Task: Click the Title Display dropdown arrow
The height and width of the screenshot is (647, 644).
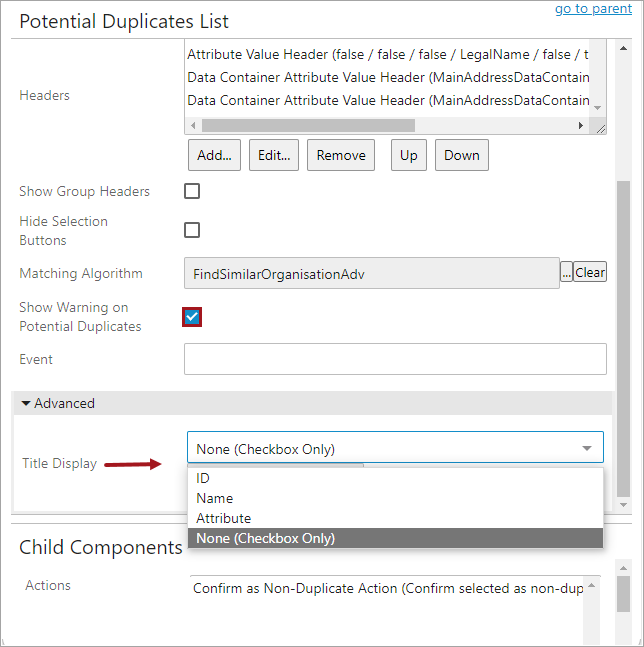Action: [587, 449]
